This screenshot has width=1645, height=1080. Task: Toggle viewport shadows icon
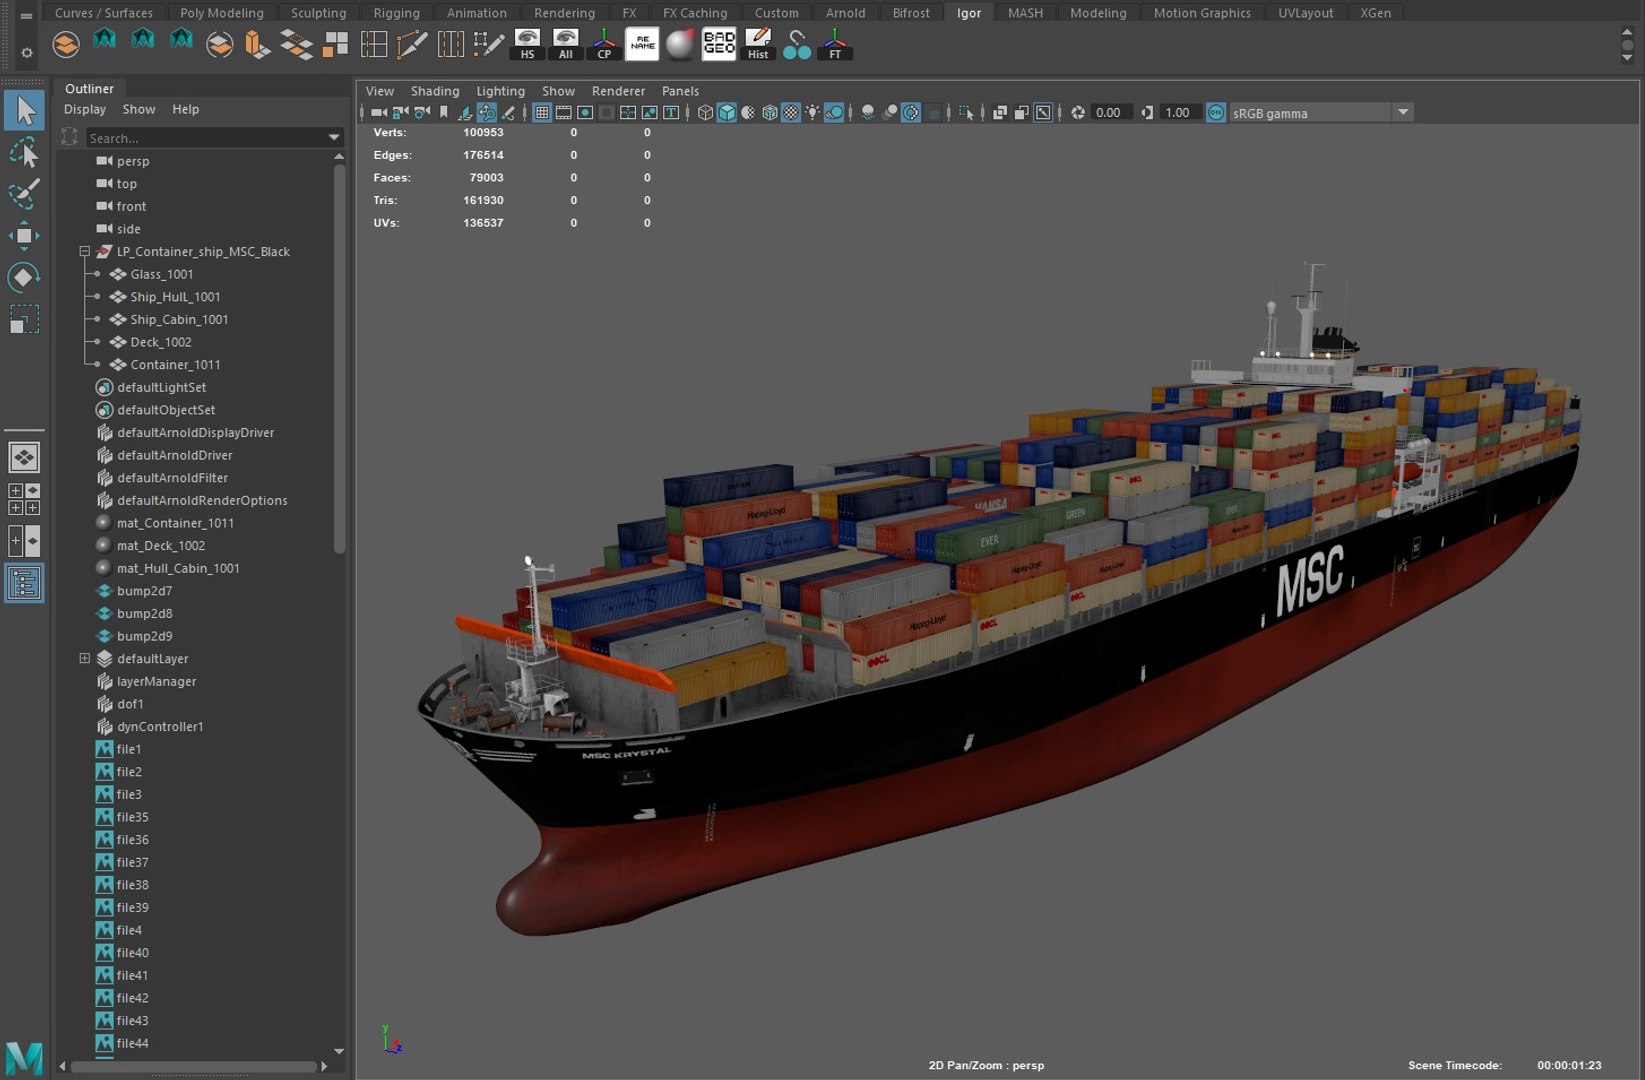point(834,113)
